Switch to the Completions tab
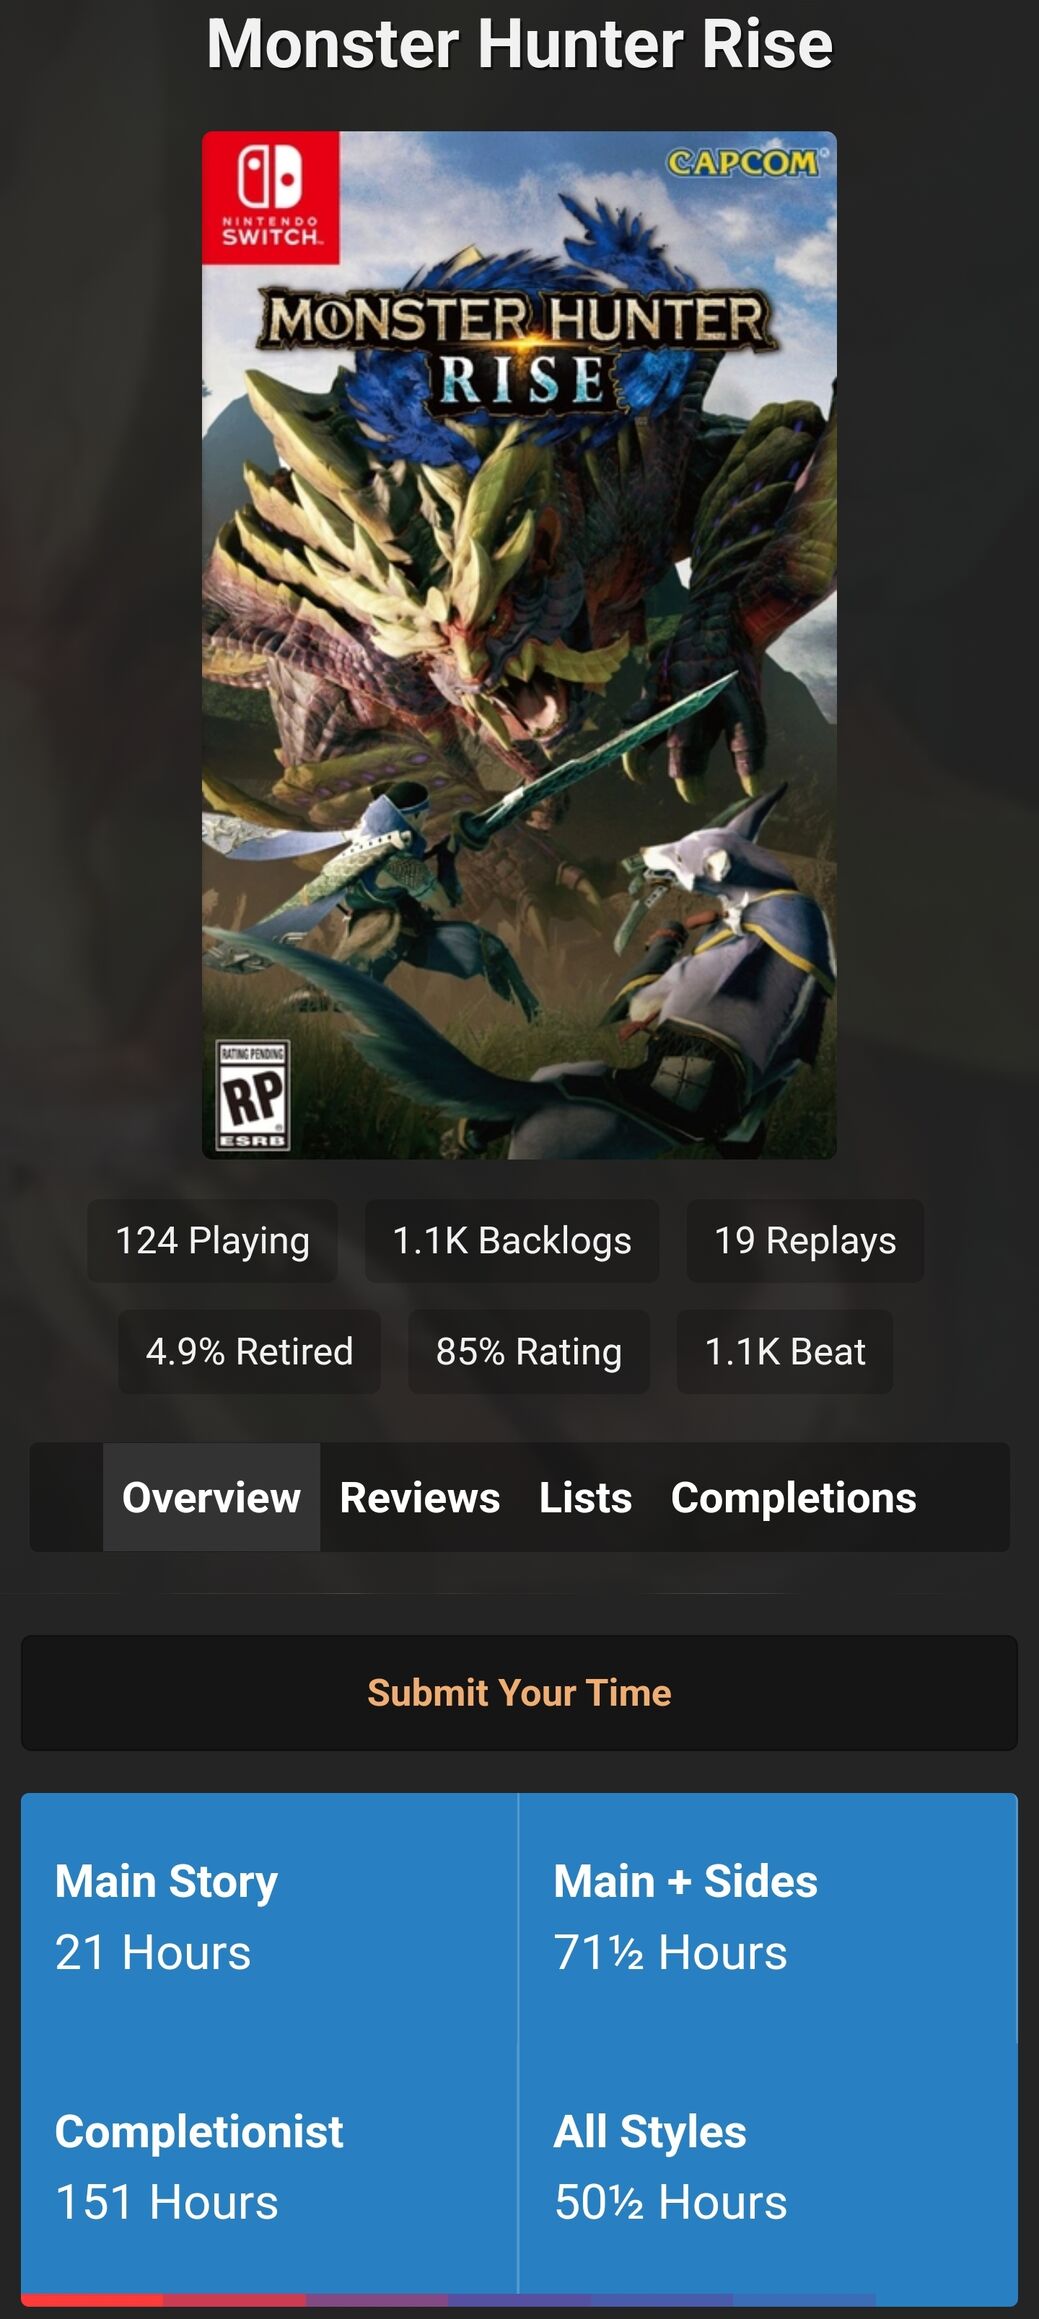 point(794,1497)
